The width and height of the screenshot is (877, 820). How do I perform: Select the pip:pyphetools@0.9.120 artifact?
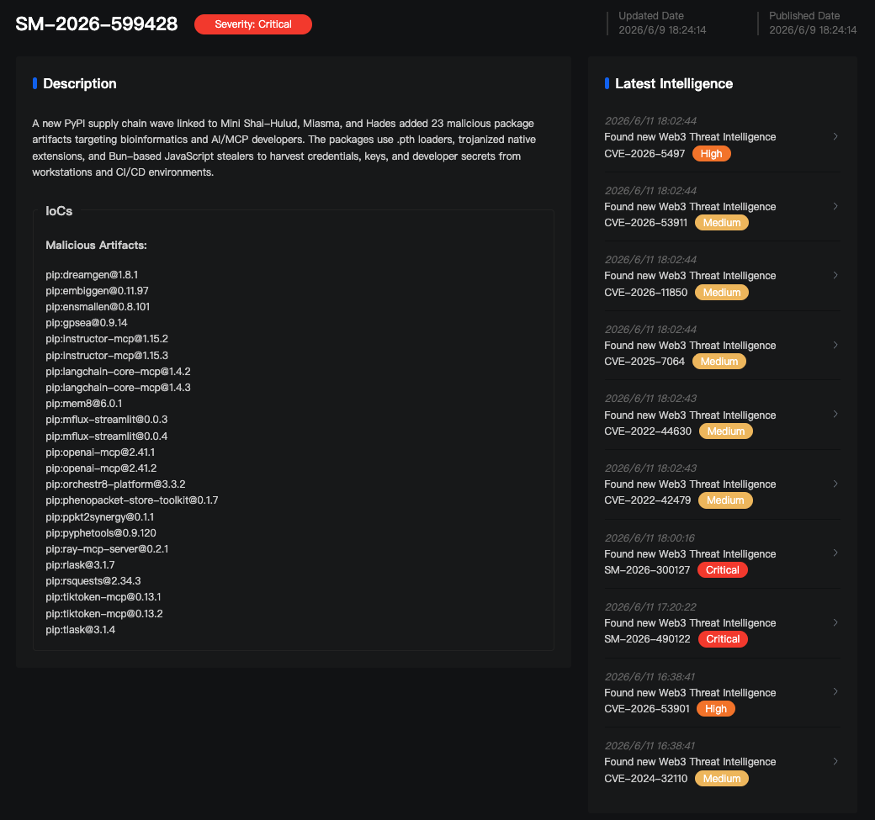pos(101,533)
